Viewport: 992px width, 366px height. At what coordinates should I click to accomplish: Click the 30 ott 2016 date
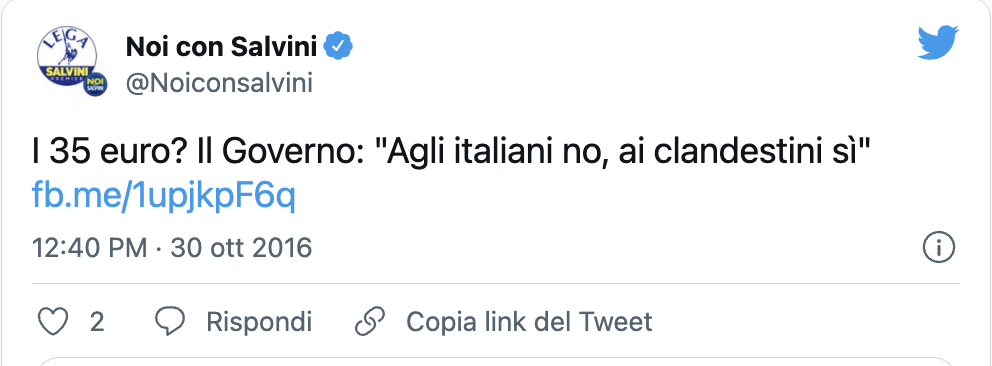pos(241,247)
